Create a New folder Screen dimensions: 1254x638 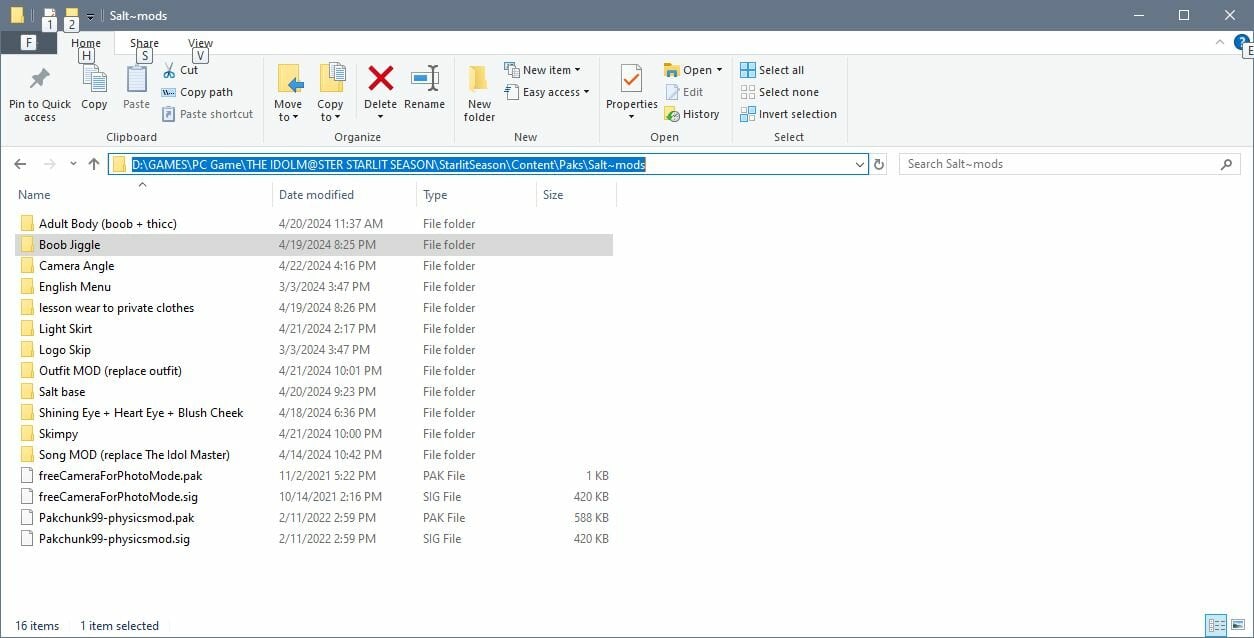[479, 94]
